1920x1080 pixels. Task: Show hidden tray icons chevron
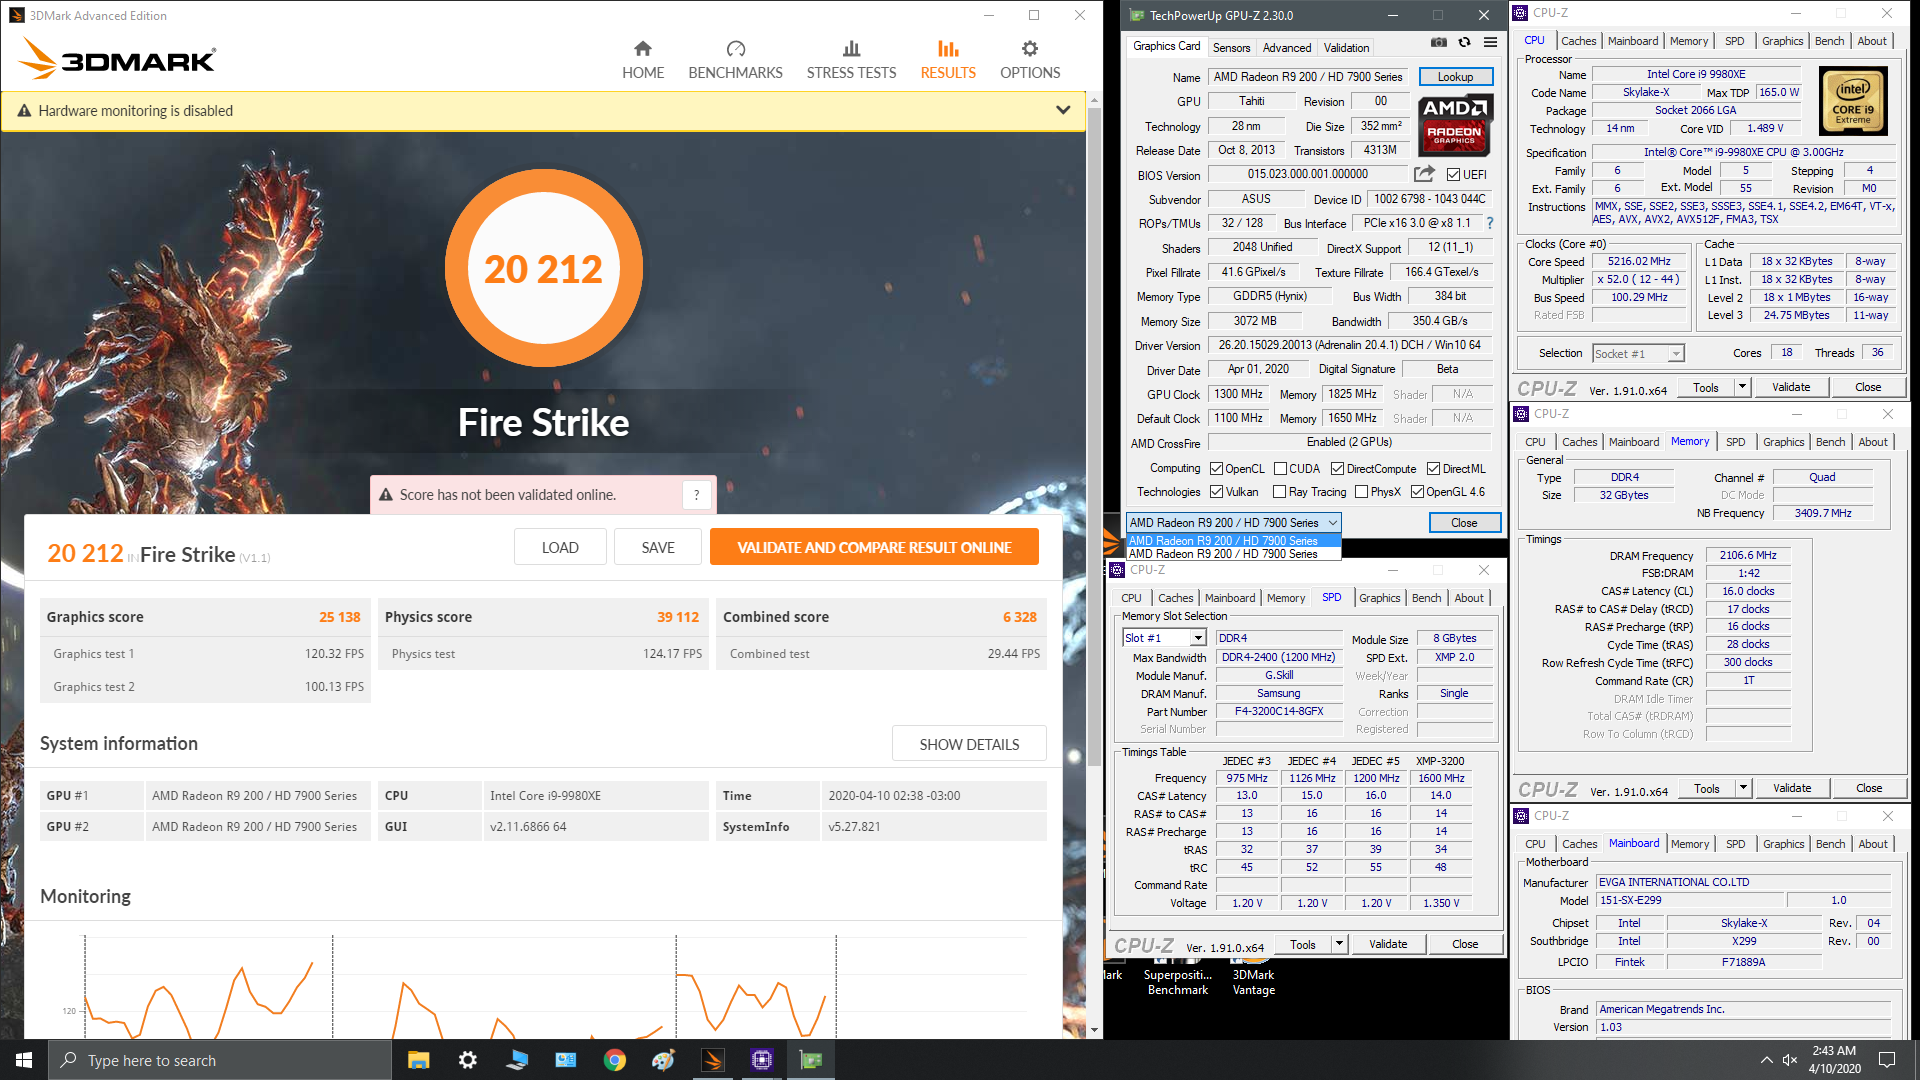pos(1766,1060)
